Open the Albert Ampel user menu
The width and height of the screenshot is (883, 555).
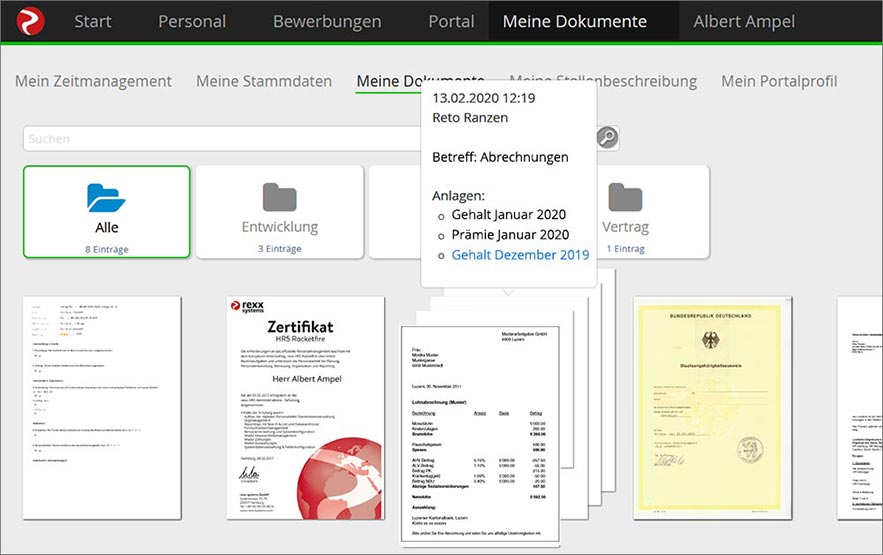tap(744, 21)
